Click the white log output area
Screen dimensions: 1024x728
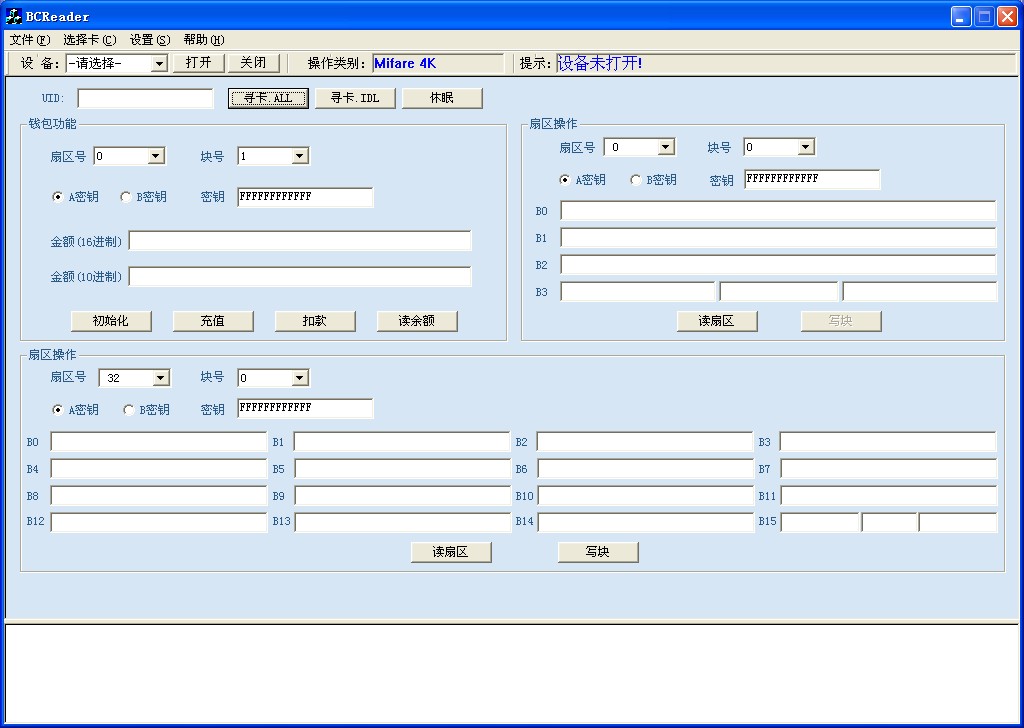click(512, 674)
